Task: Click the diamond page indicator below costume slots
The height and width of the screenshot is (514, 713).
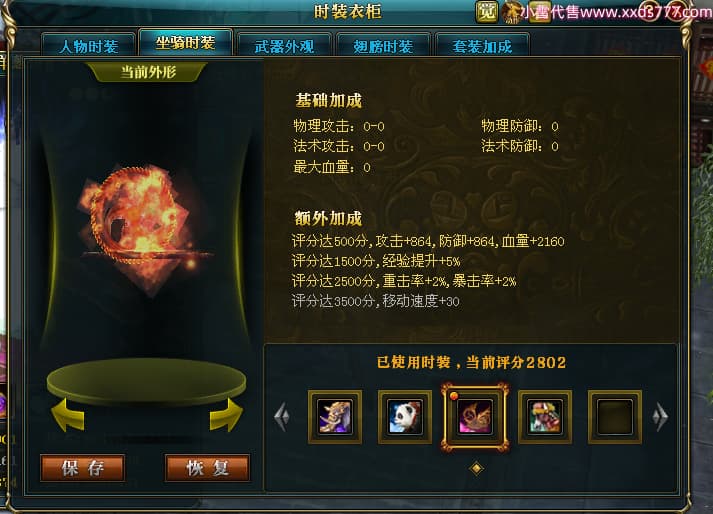Action: (x=476, y=468)
